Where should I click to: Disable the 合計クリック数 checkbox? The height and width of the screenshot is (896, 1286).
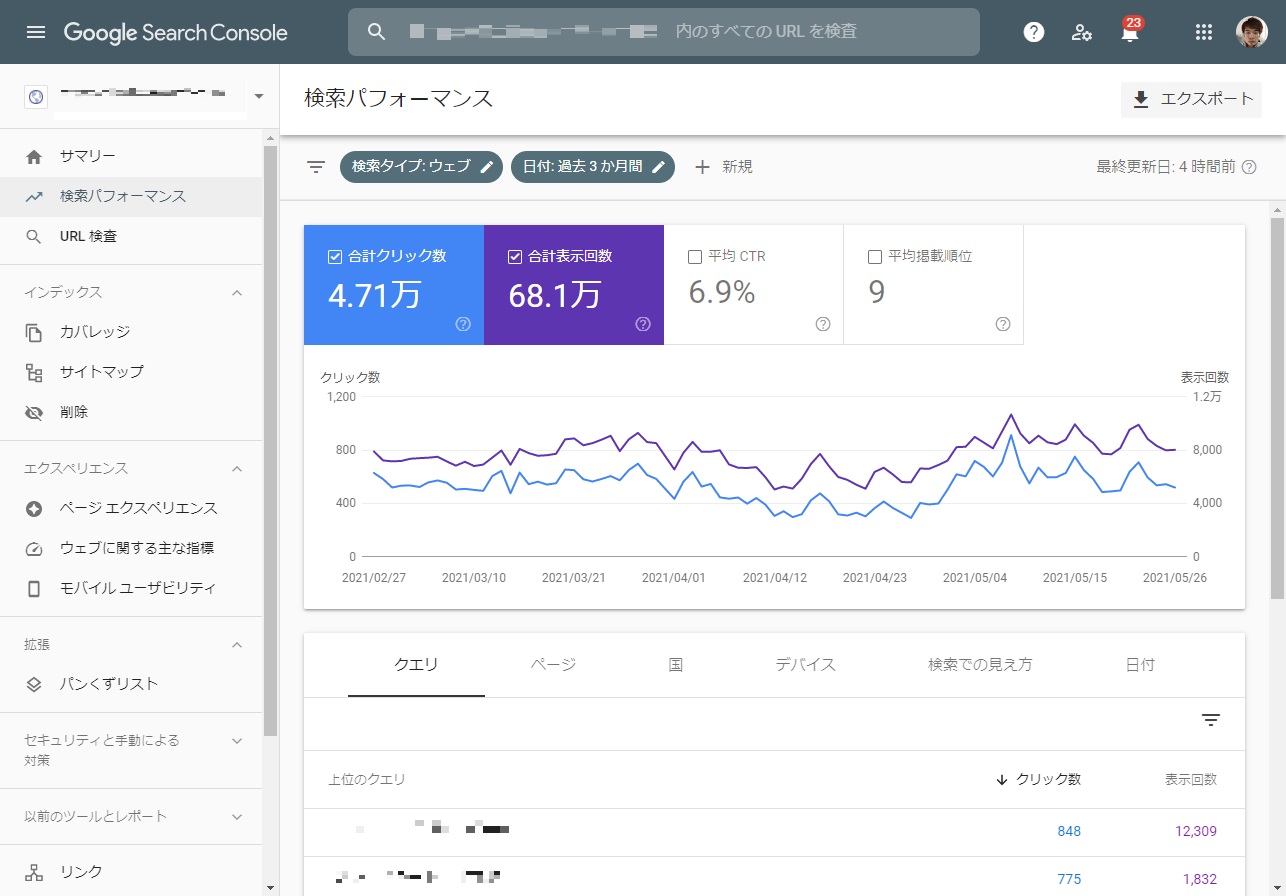pos(335,256)
